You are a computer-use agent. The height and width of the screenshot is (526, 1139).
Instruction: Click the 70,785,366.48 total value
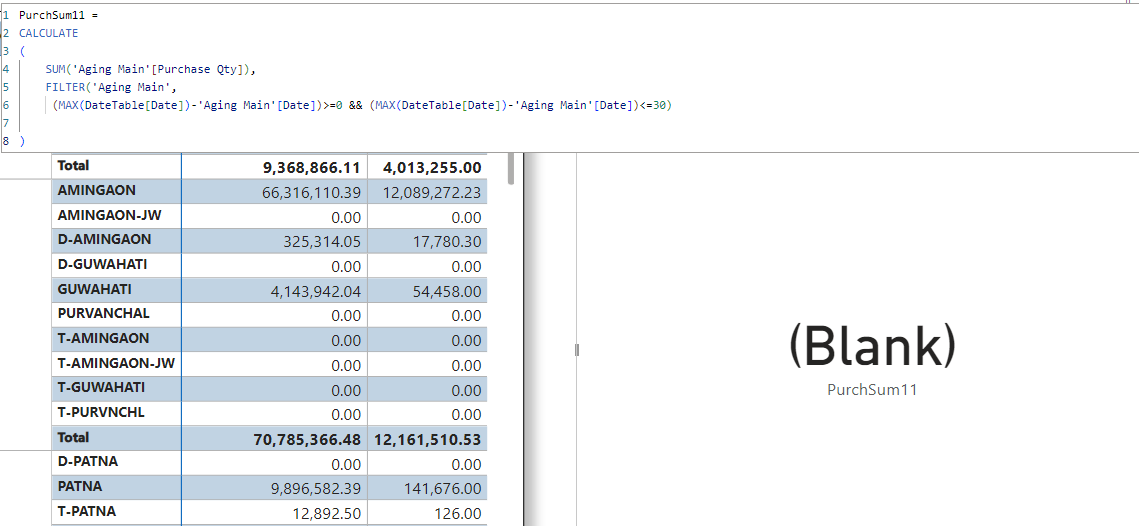pos(307,440)
